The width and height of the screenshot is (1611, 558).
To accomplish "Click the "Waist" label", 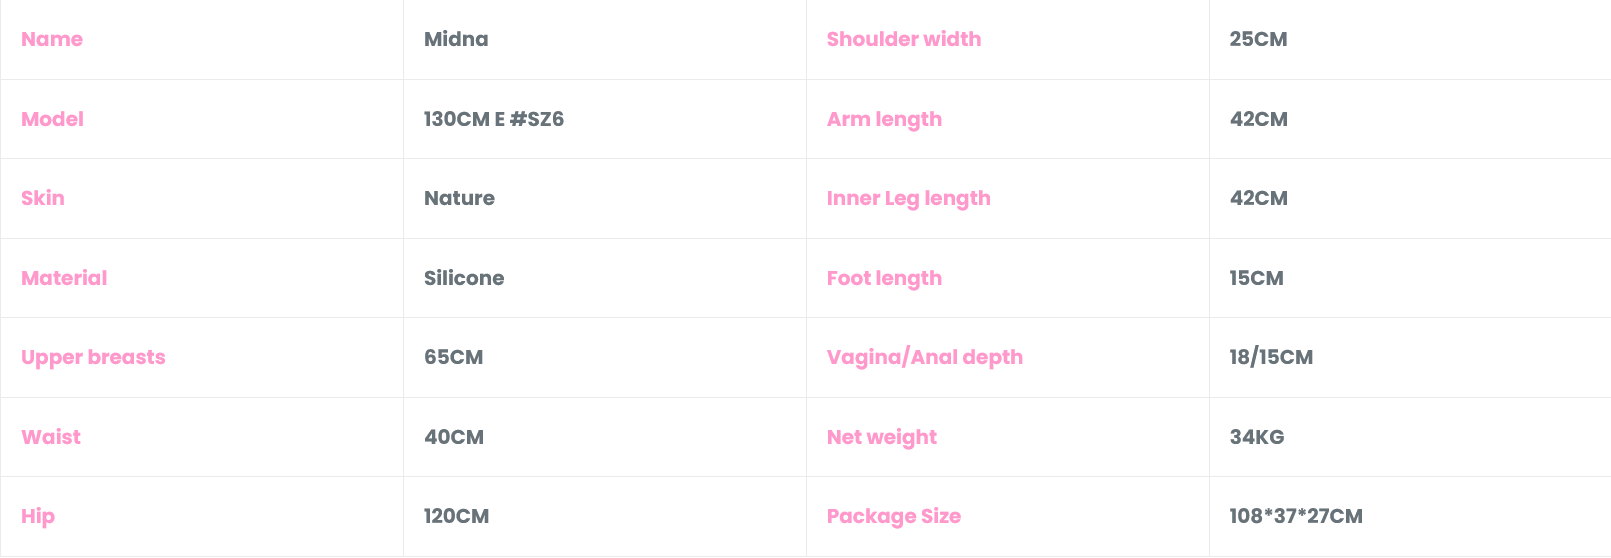I will pos(51,437).
